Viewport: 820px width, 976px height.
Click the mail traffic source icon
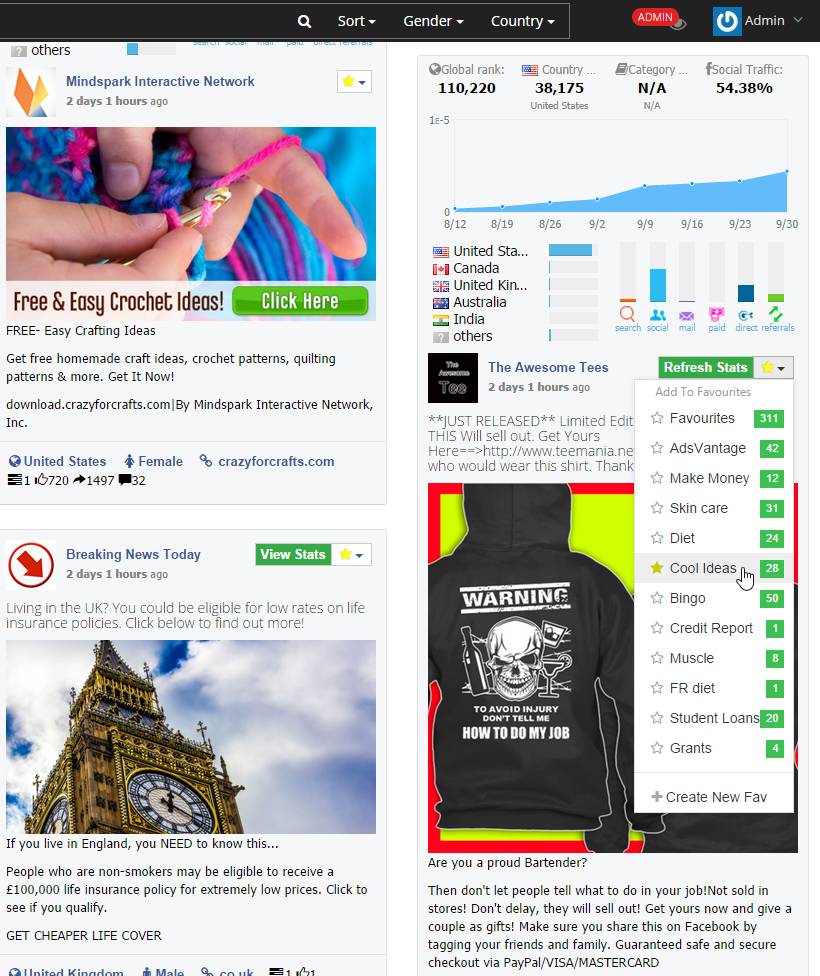click(x=687, y=316)
